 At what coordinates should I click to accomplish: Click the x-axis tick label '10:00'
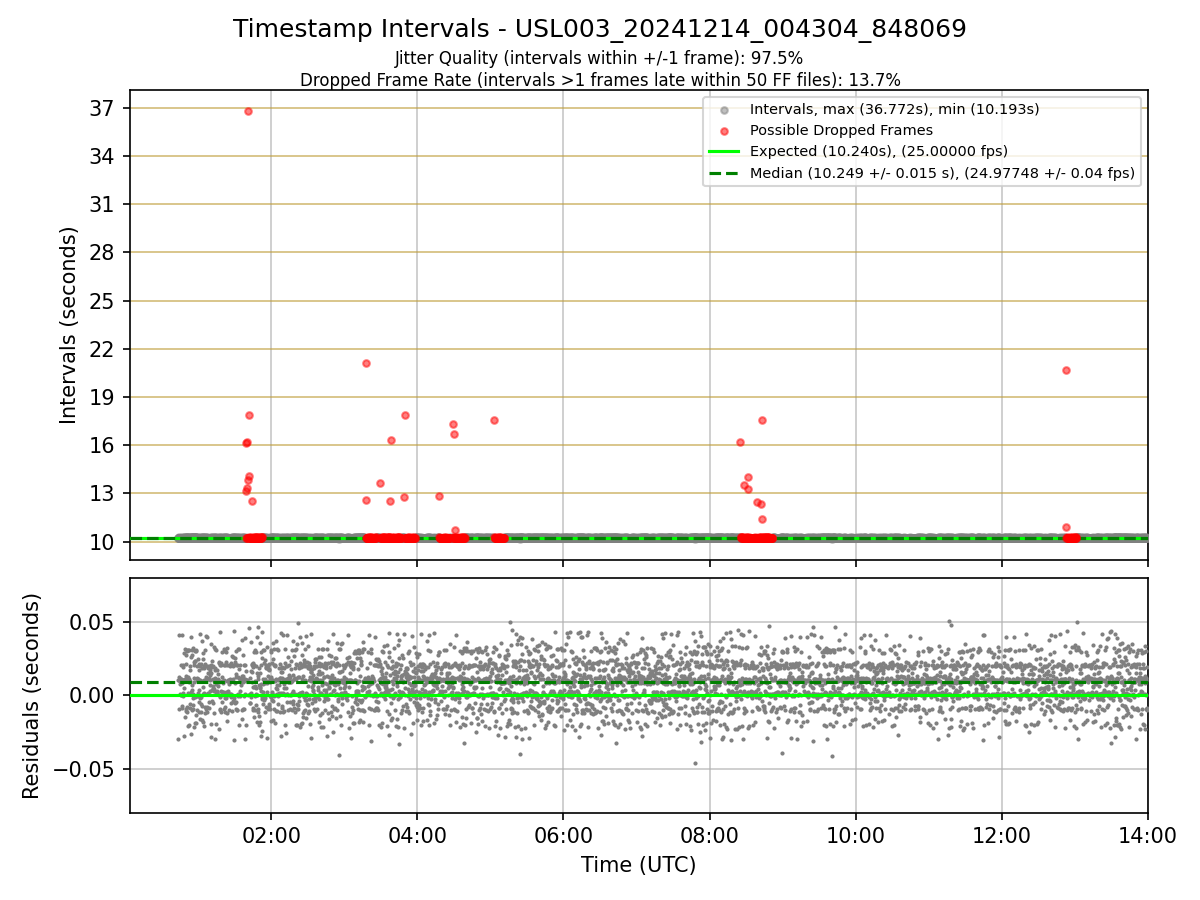point(855,836)
